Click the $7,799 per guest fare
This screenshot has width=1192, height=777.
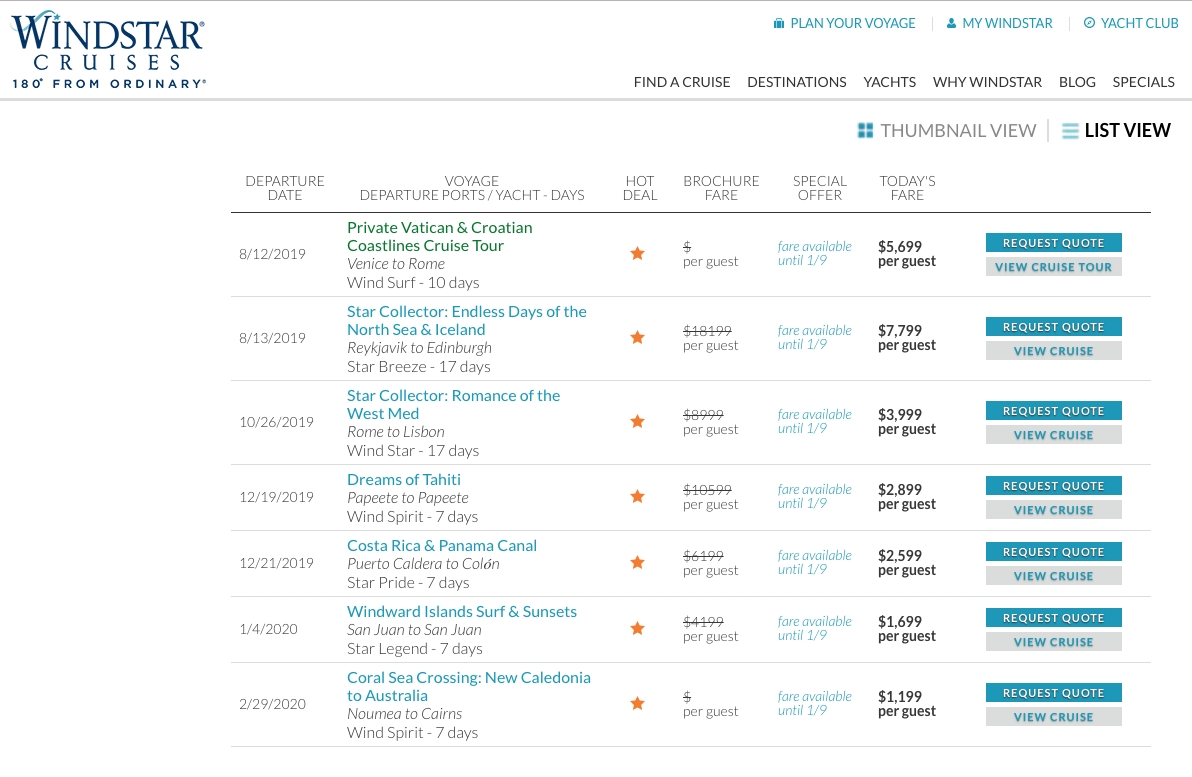(x=907, y=338)
